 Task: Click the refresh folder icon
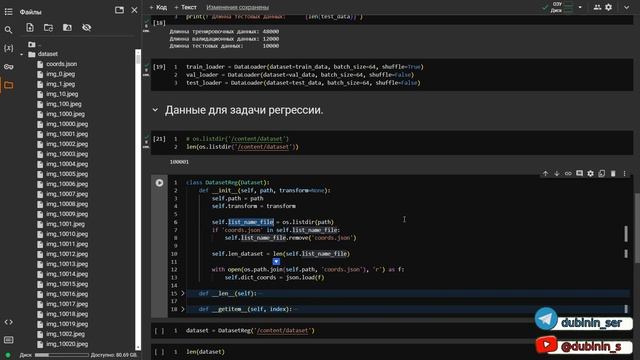pyautogui.click(x=49, y=27)
